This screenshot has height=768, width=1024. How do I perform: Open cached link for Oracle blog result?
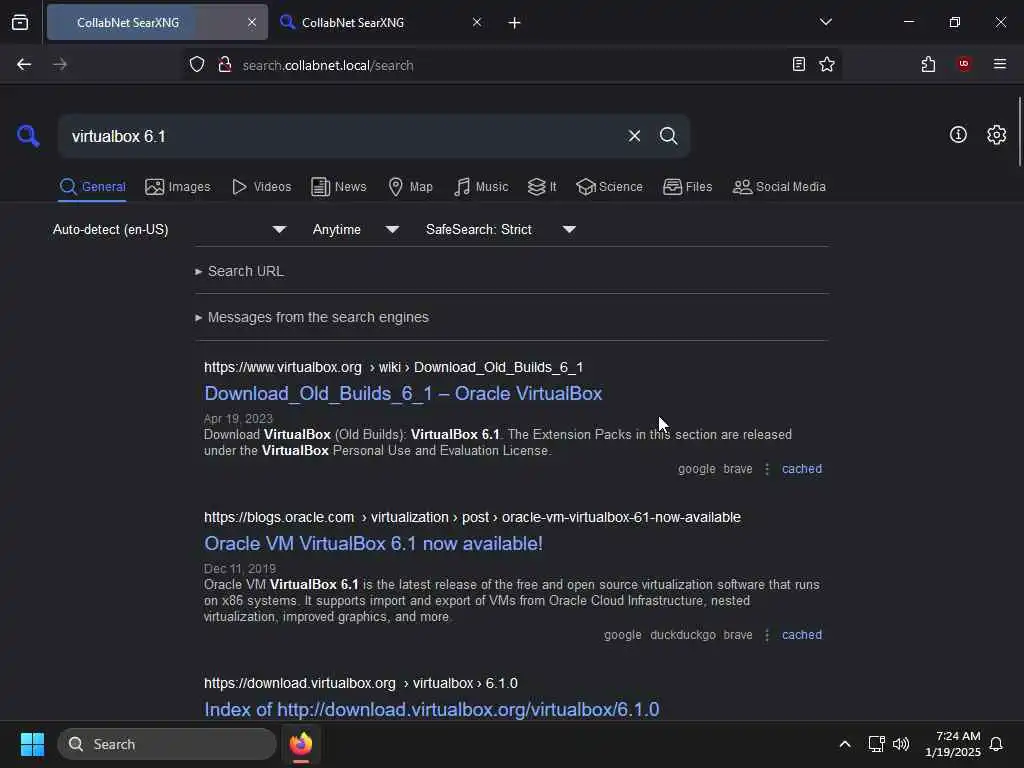pyautogui.click(x=802, y=635)
